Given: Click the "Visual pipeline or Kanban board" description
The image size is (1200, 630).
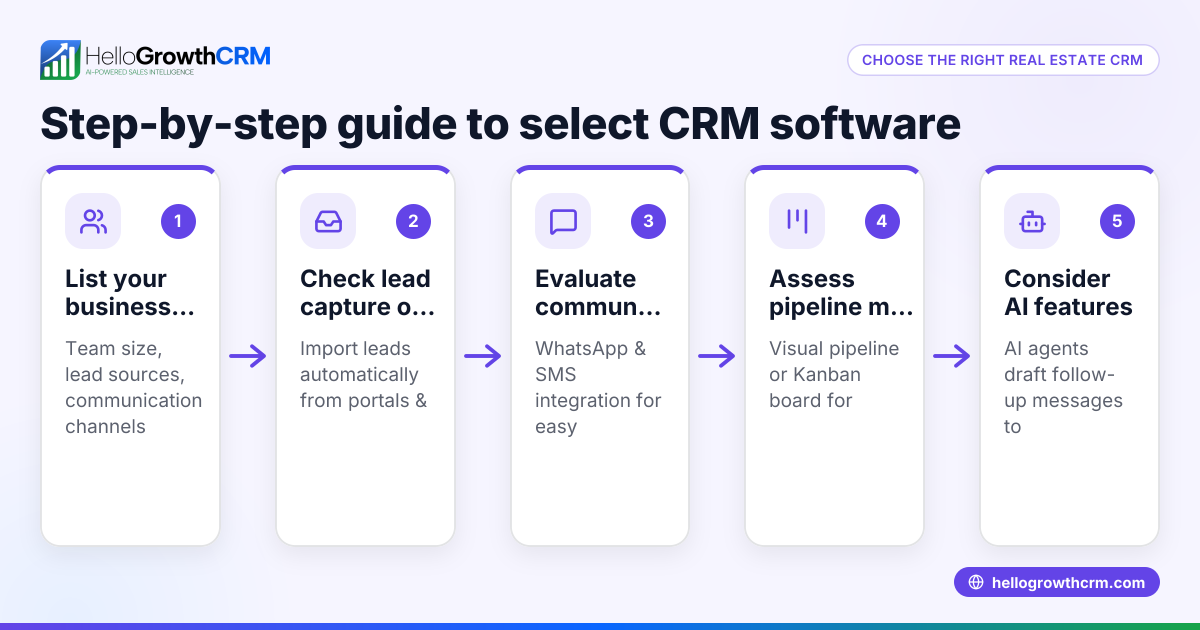Looking at the screenshot, I should 834,375.
